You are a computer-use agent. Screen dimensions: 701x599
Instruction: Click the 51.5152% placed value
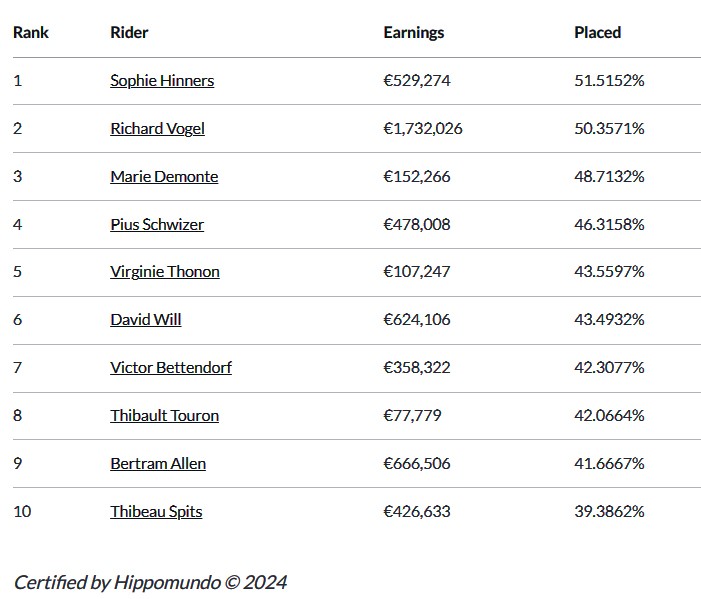pos(609,81)
